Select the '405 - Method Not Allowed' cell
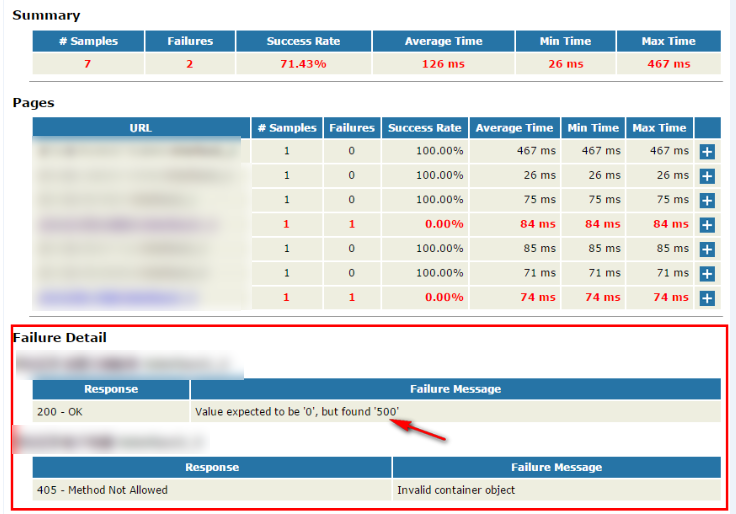This screenshot has width=736, height=514. point(212,490)
